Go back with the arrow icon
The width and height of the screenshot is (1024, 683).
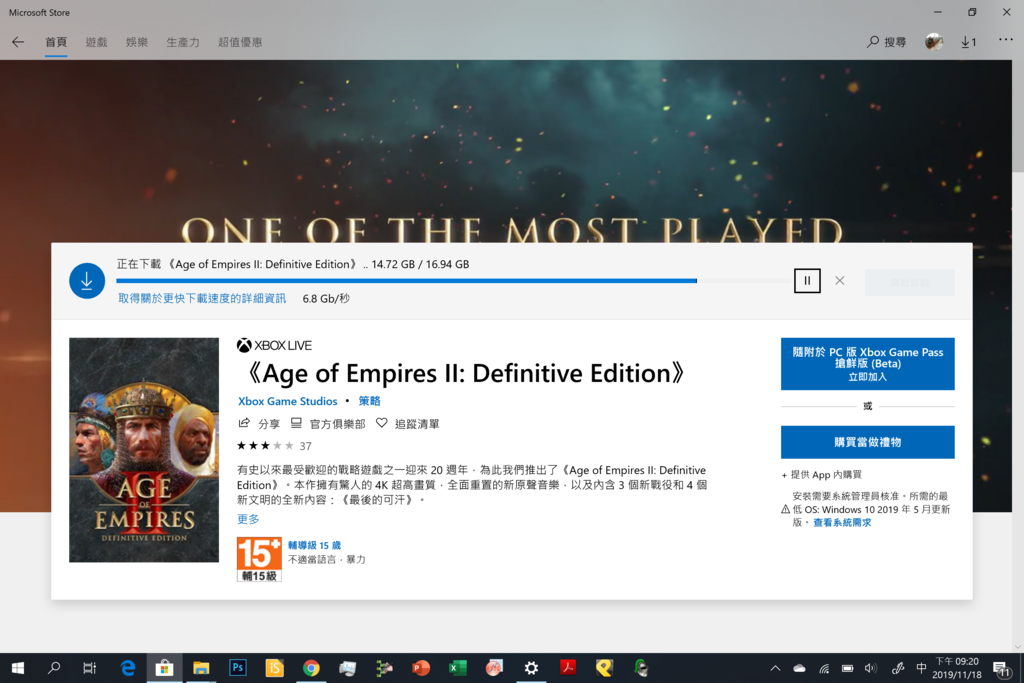coord(18,42)
